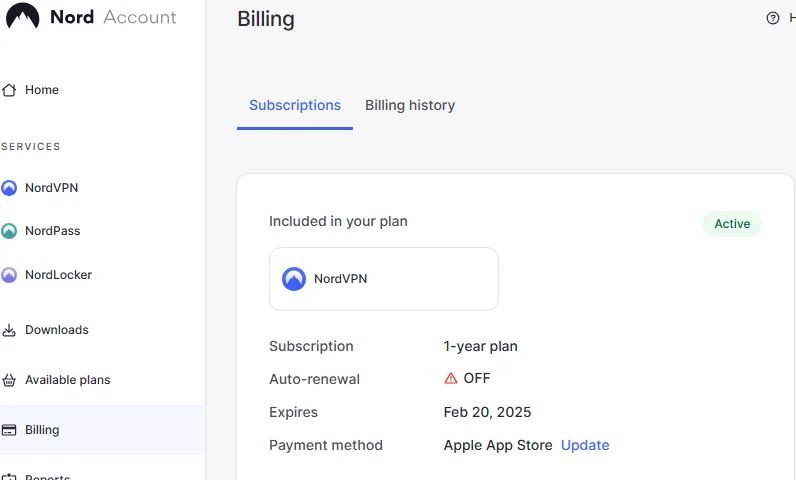This screenshot has width=796, height=480.
Task: Switch to the Subscriptions tab
Action: (x=295, y=106)
